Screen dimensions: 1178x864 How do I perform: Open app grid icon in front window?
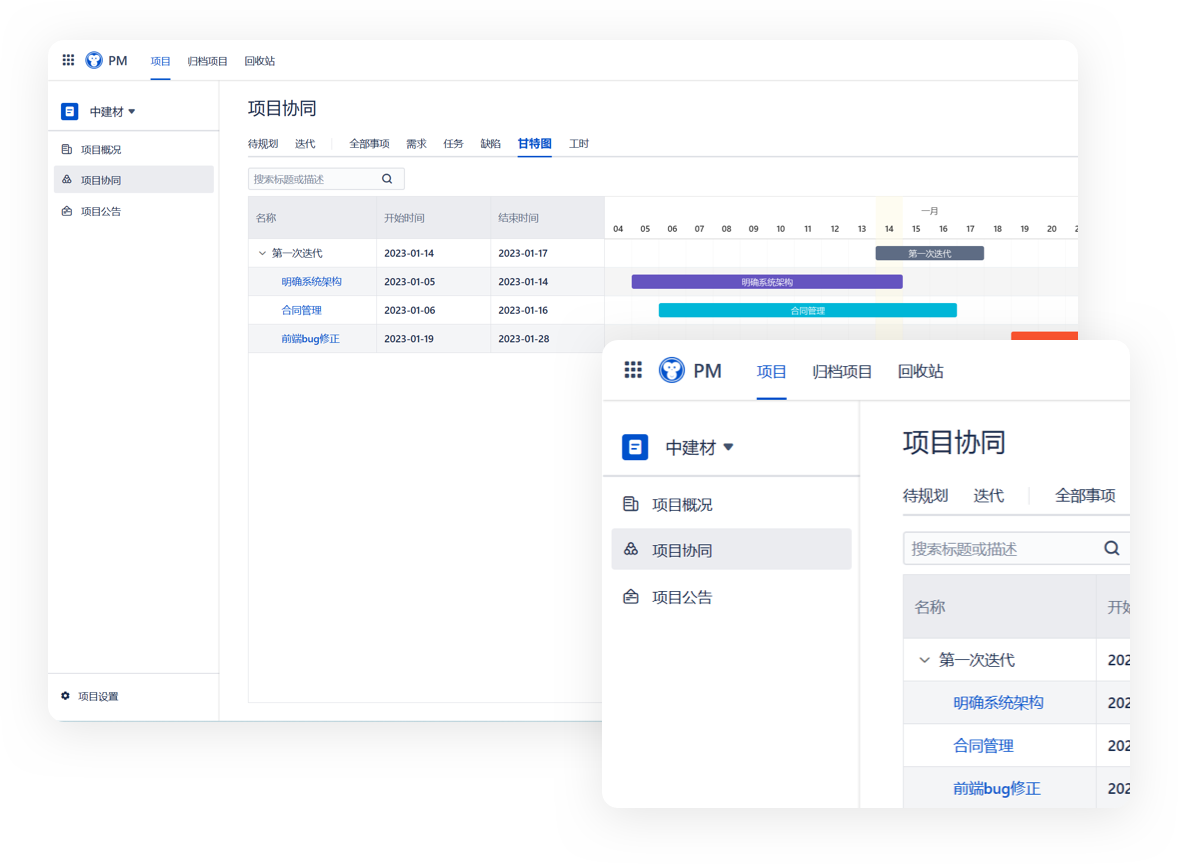click(x=633, y=370)
